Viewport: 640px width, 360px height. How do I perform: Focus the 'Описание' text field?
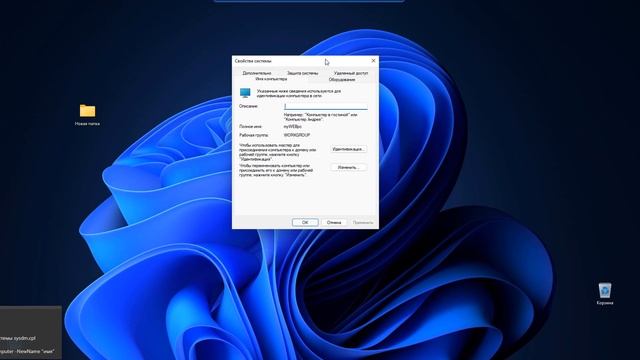[326, 106]
